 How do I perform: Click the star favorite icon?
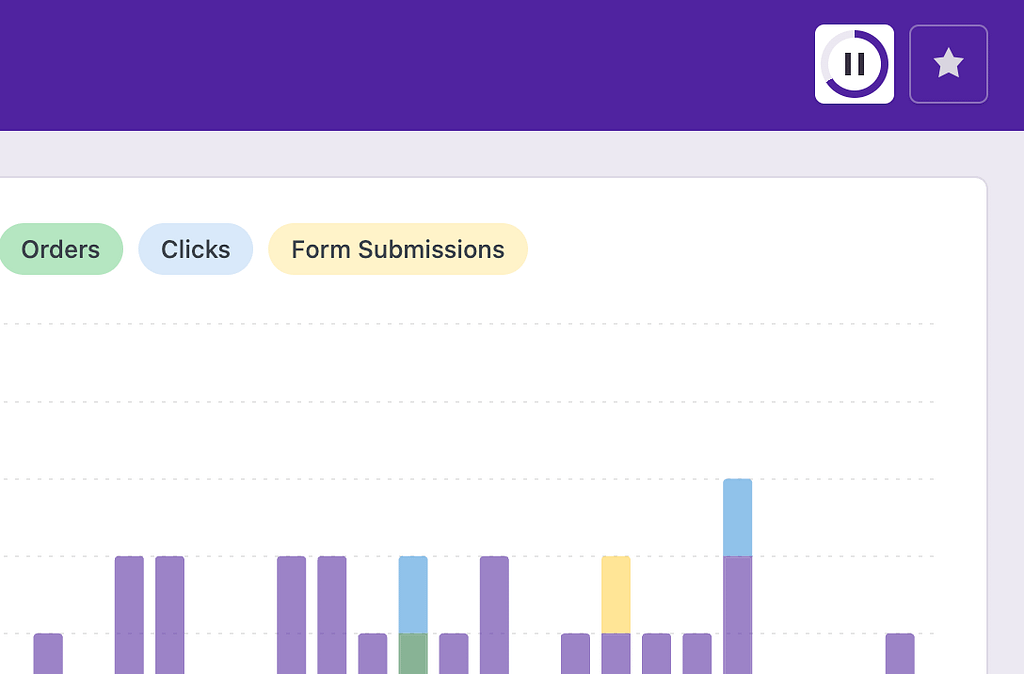click(x=948, y=64)
